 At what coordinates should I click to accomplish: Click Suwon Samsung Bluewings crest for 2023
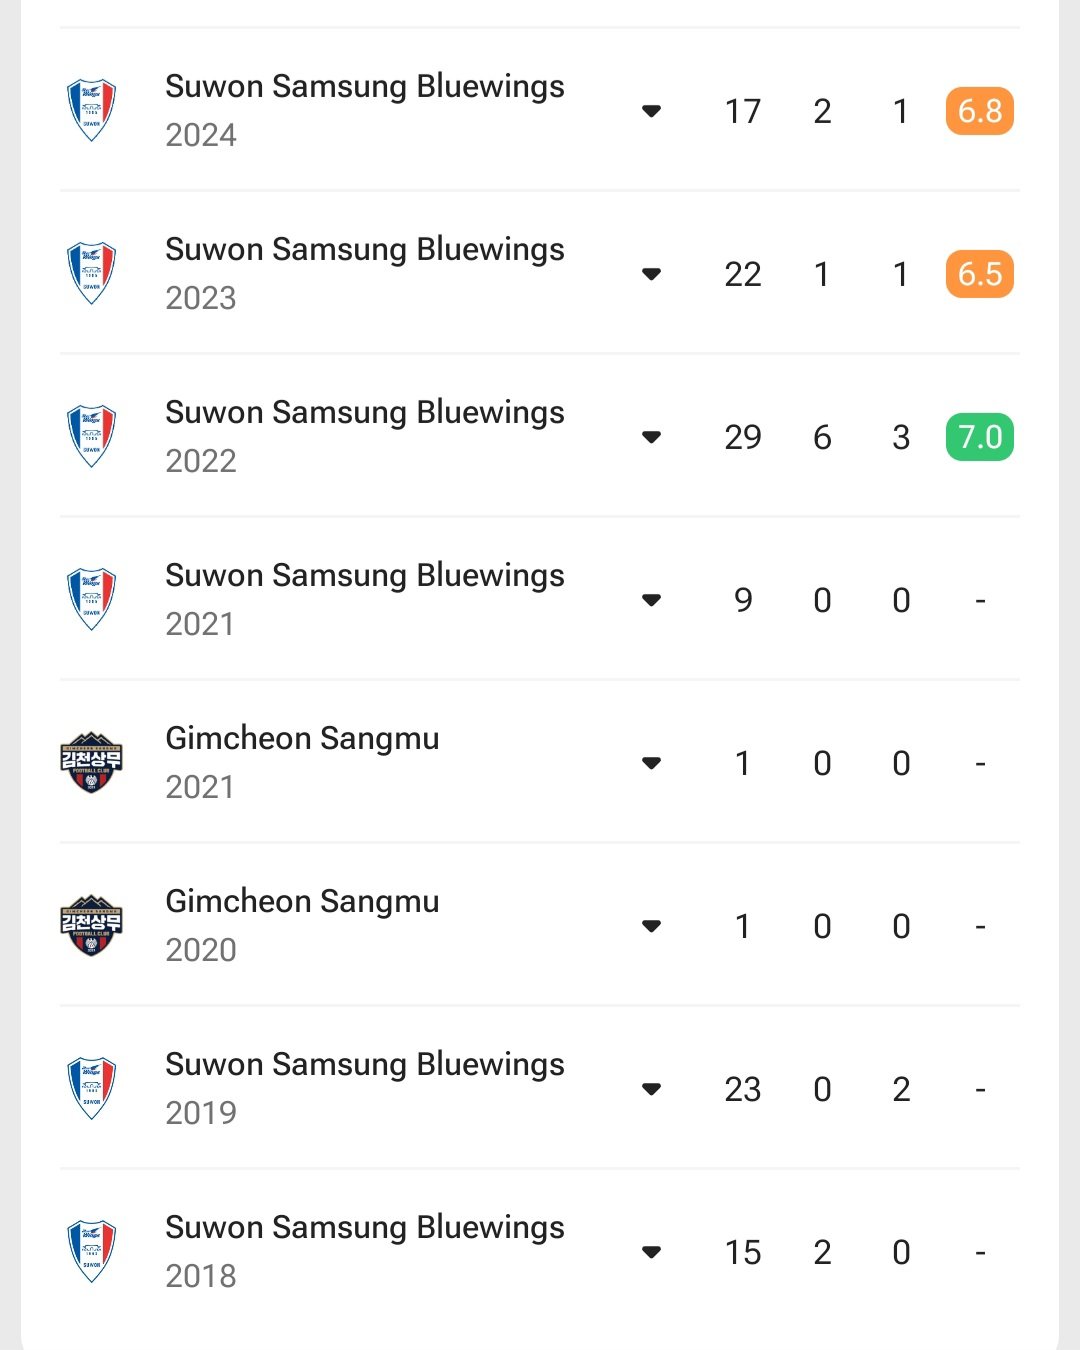[91, 273]
